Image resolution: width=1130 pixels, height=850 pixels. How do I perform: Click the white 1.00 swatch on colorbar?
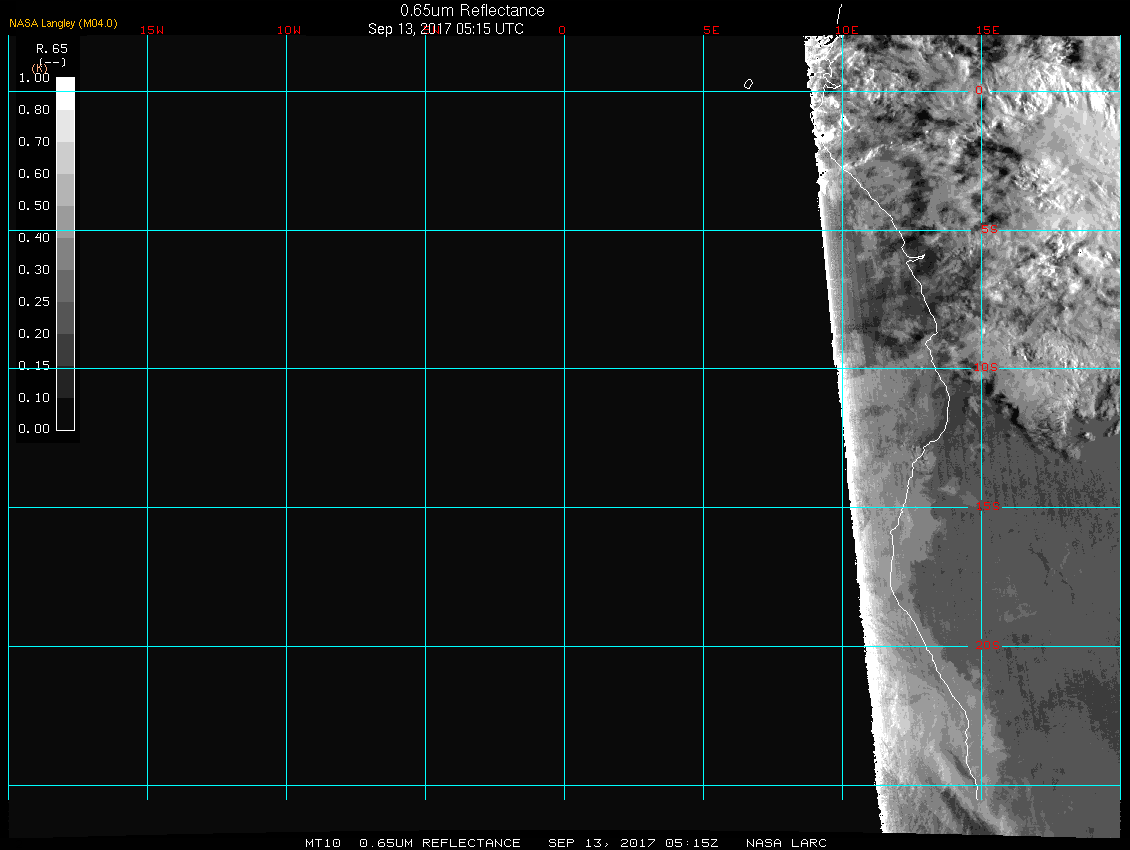[65, 85]
